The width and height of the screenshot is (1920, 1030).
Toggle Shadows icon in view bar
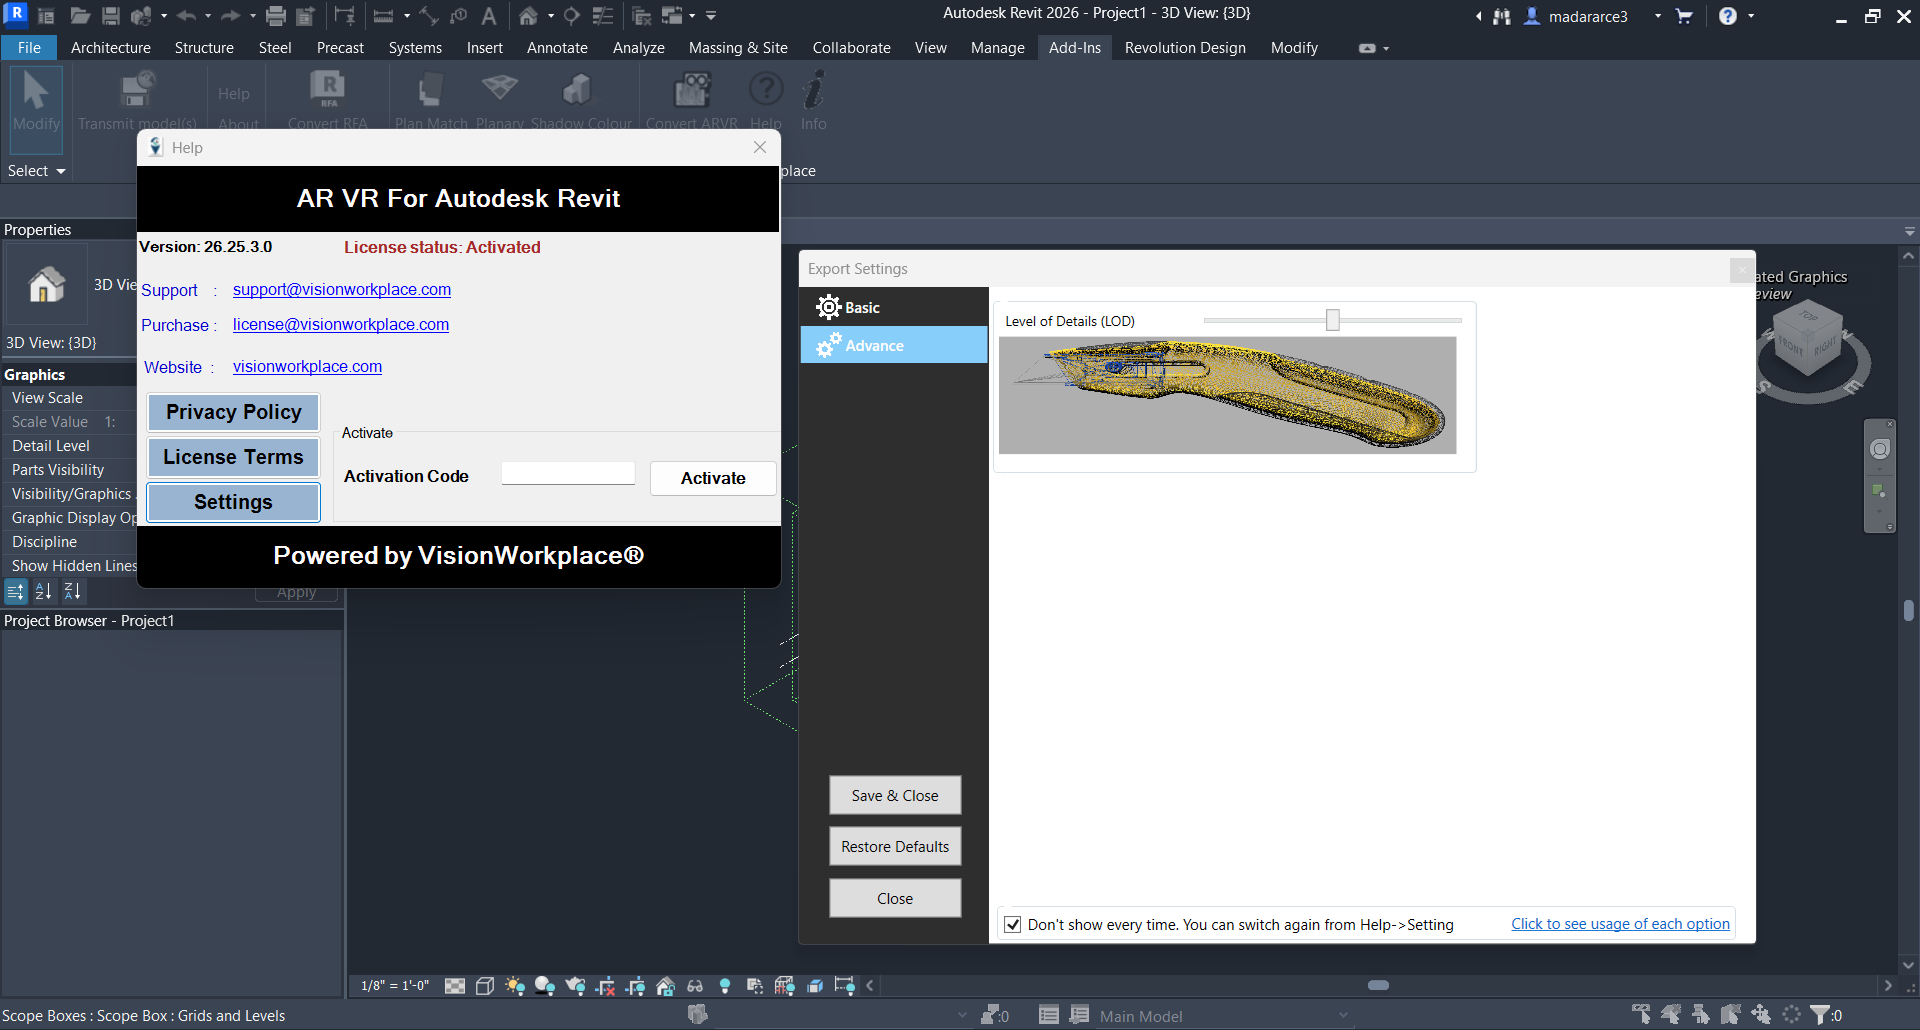click(545, 986)
